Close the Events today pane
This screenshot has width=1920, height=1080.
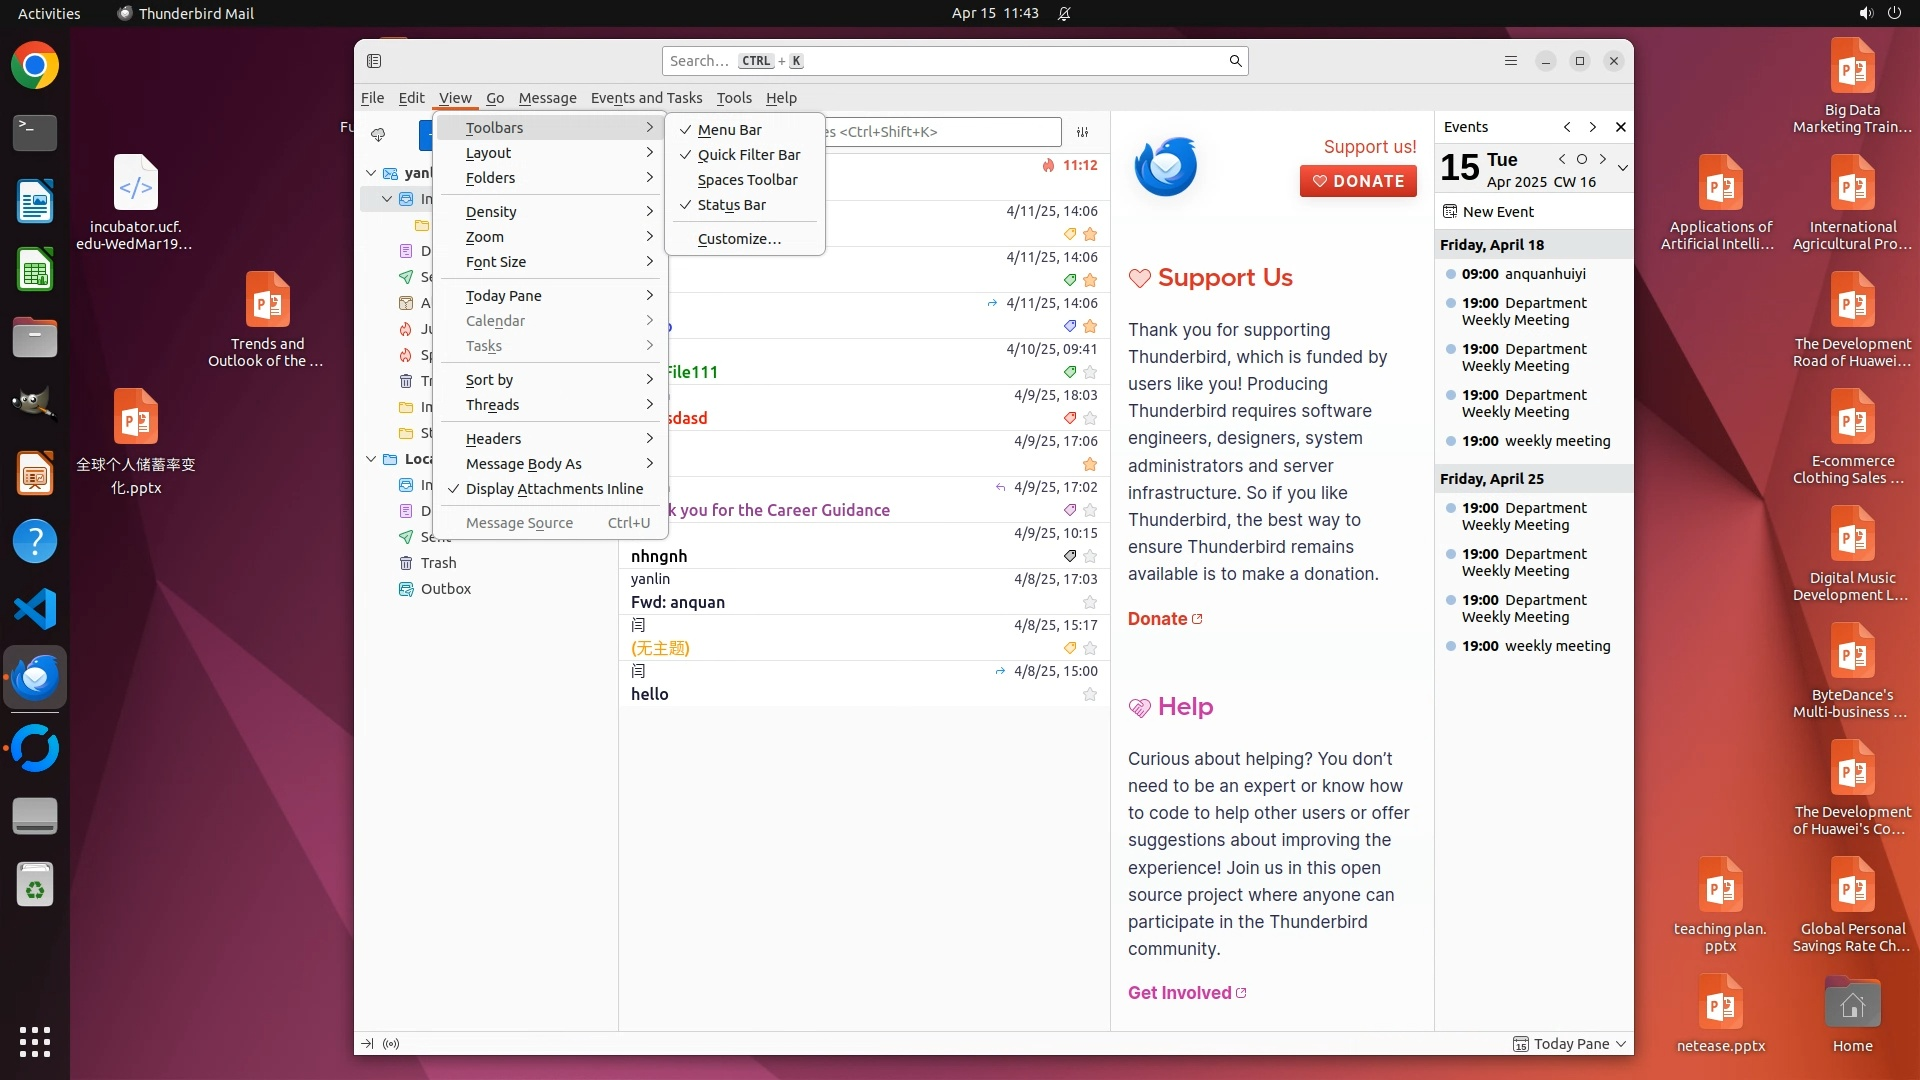click(x=1620, y=127)
